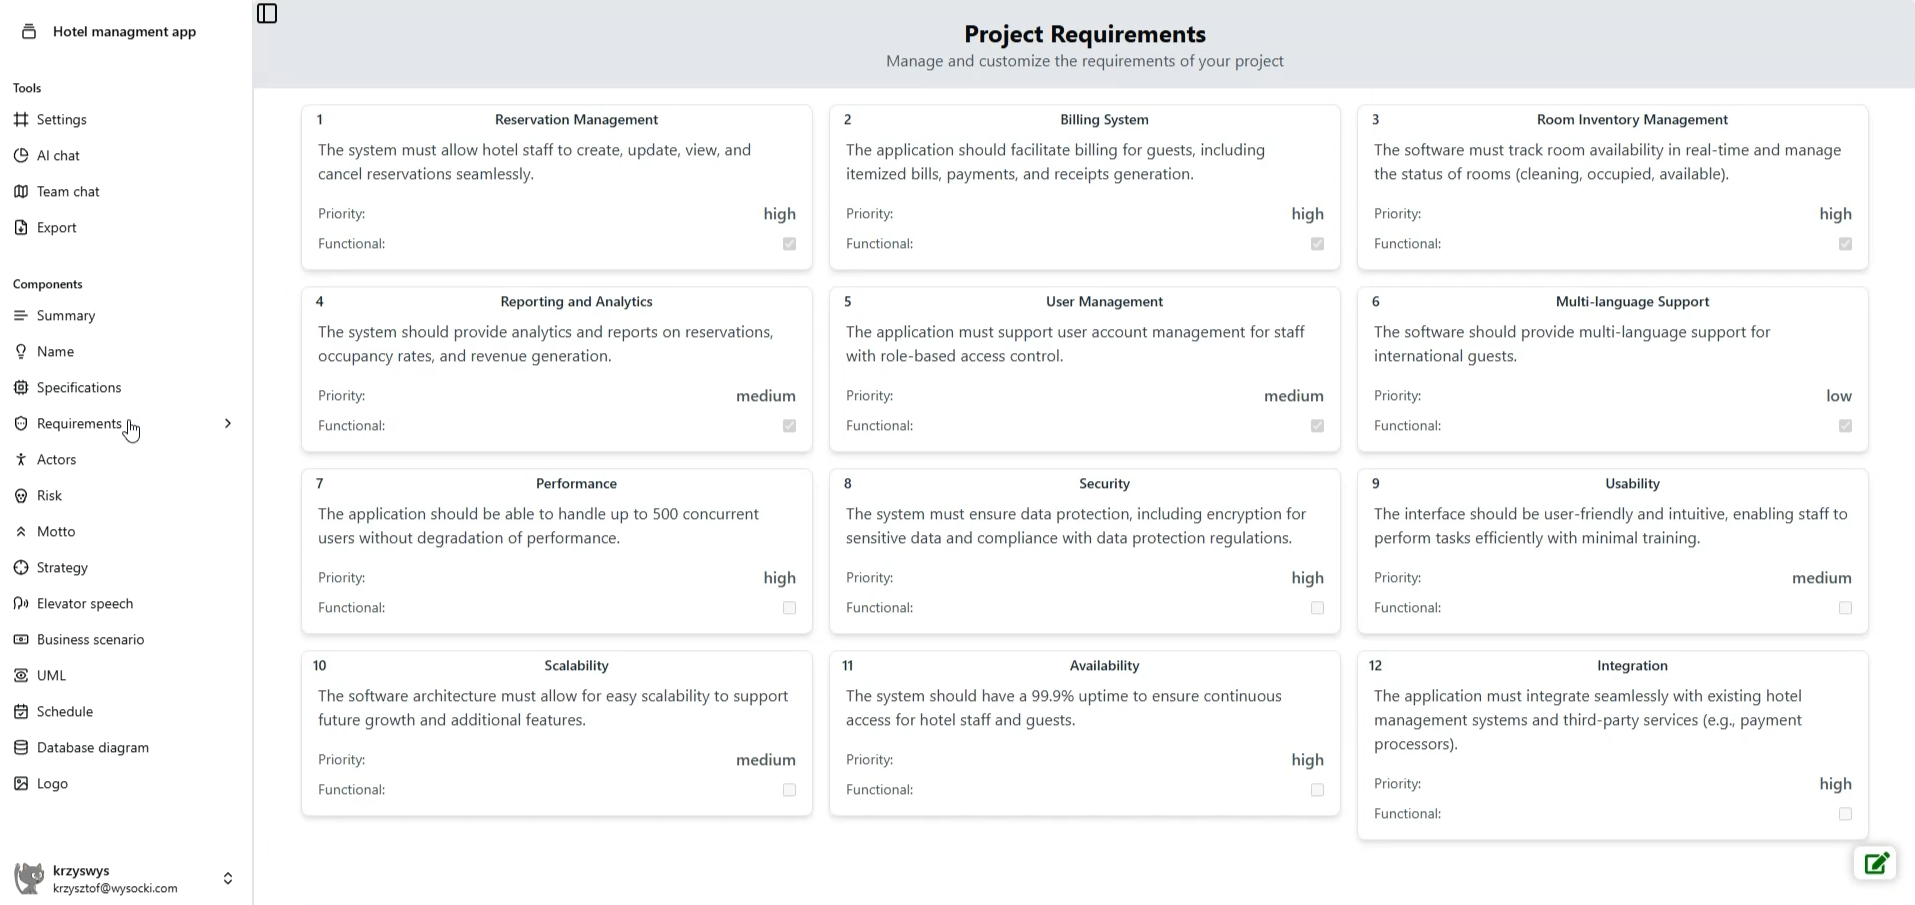Open the UML component link
1915x905 pixels.
point(51,676)
